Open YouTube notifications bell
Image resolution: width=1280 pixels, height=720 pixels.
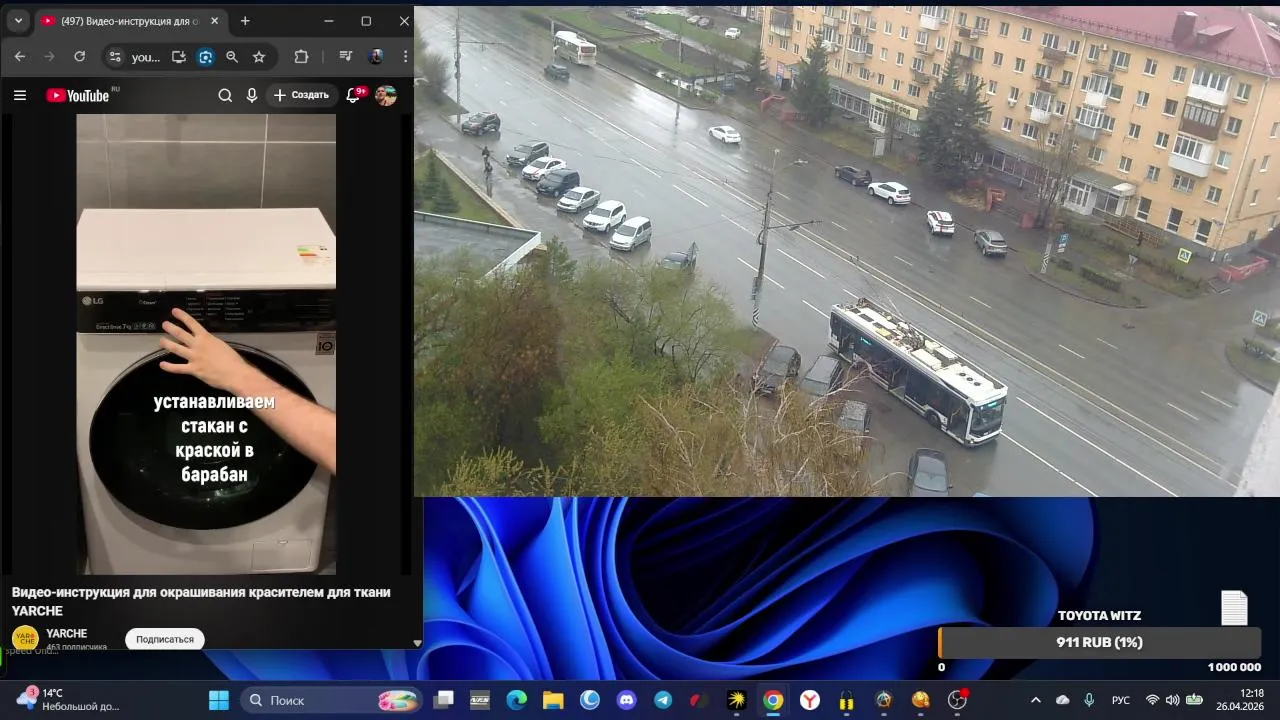(353, 95)
